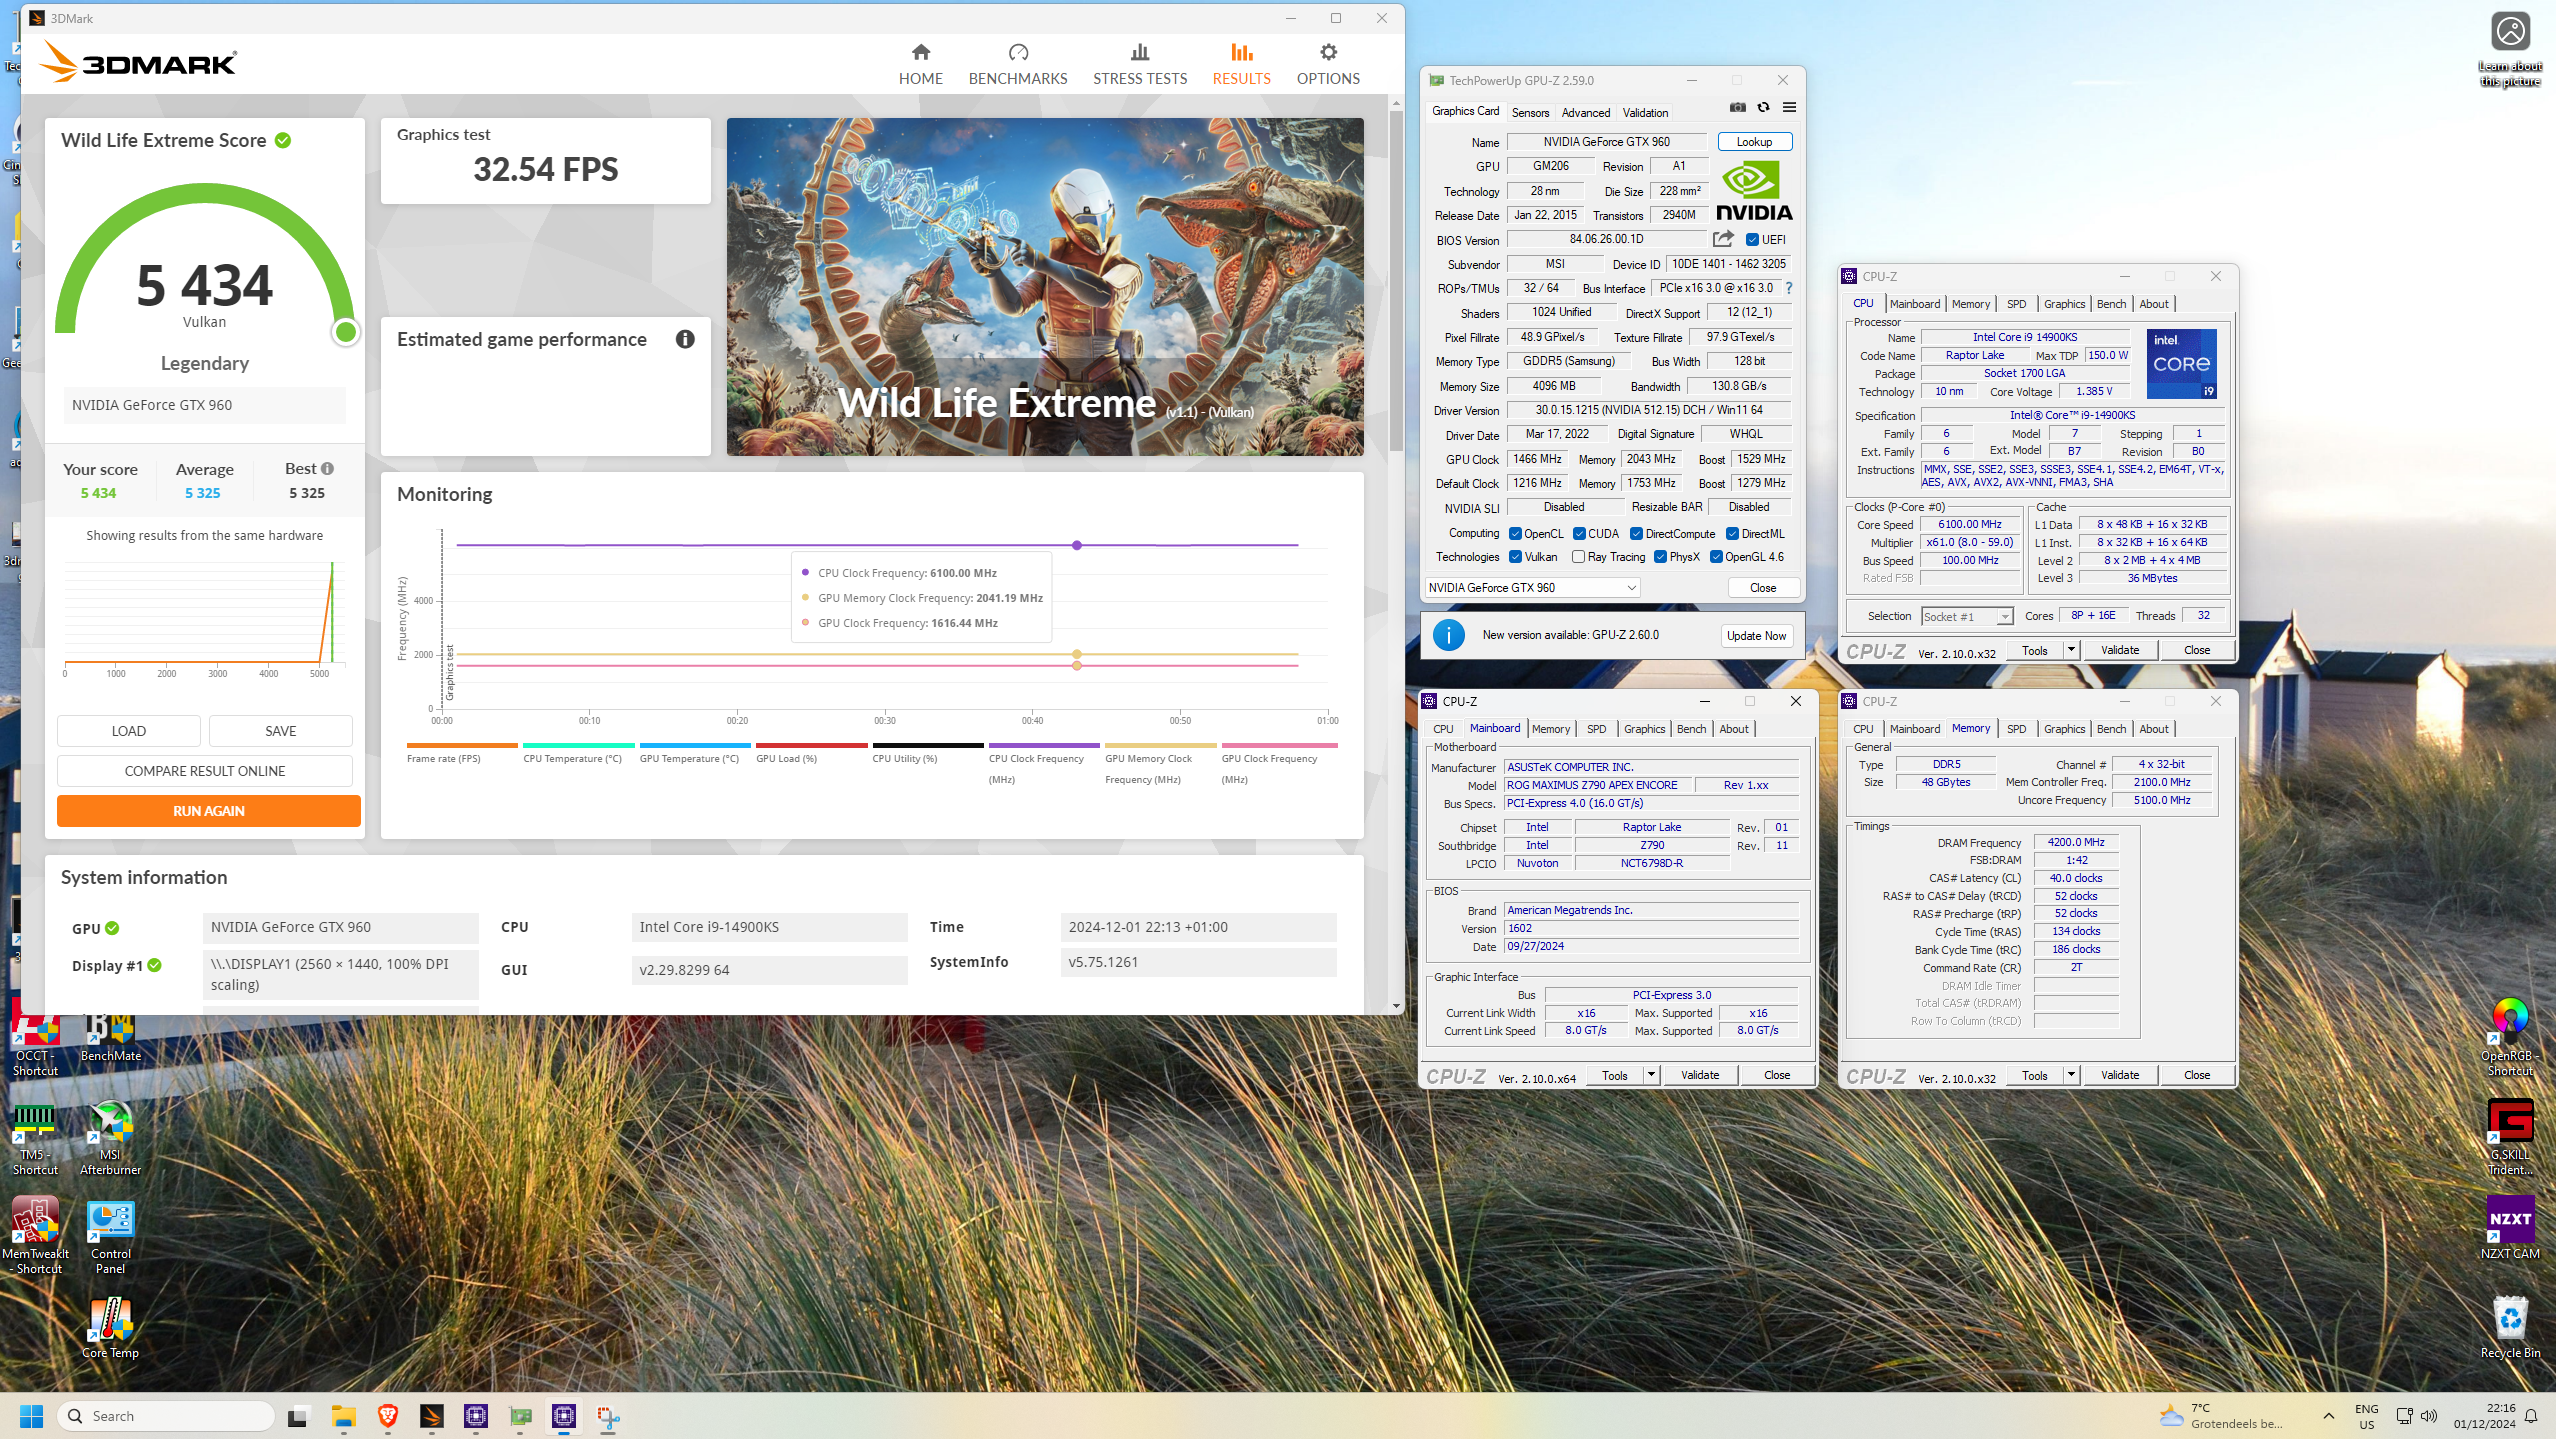Select Bench tab in top CPU-Z window
Screen dimensions: 2556x1439
(2111, 304)
